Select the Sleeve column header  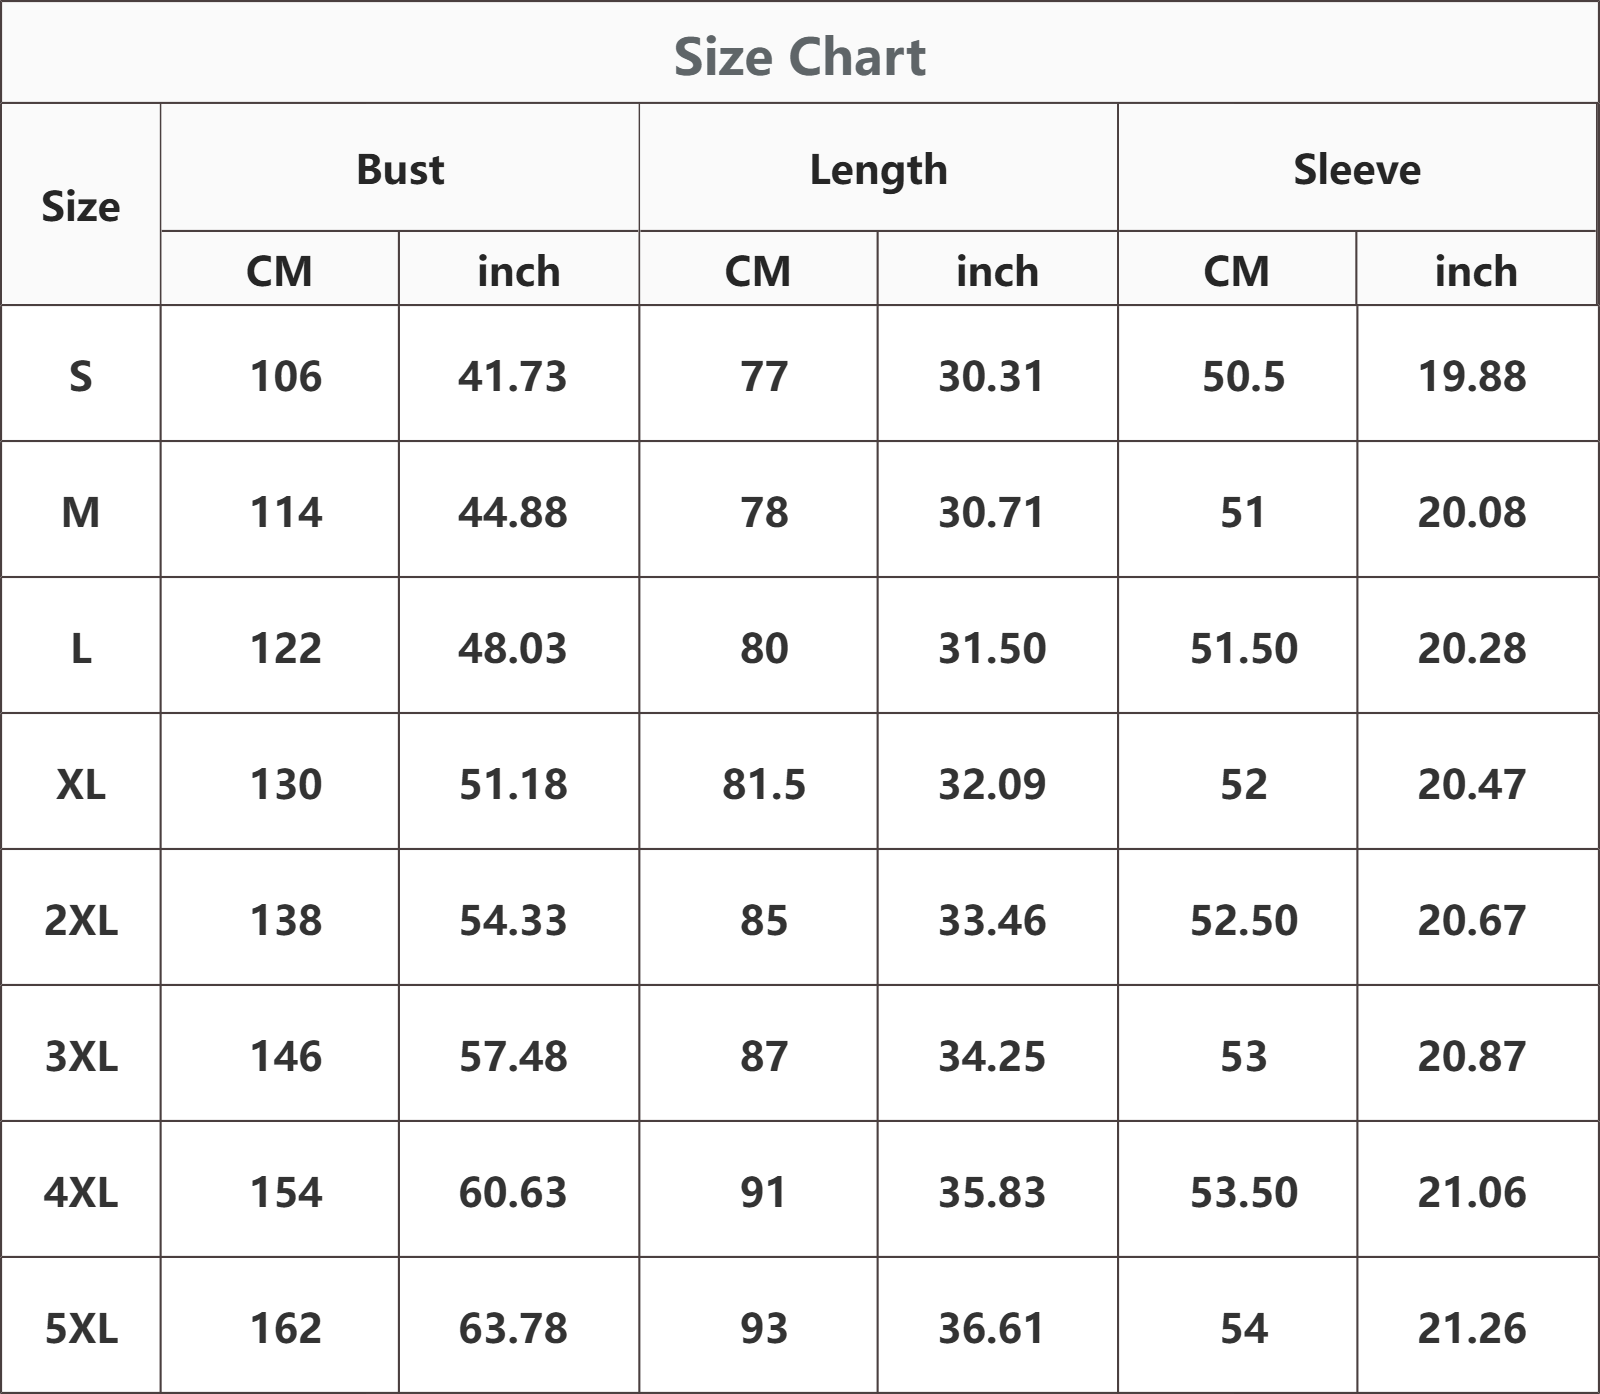[1357, 168]
